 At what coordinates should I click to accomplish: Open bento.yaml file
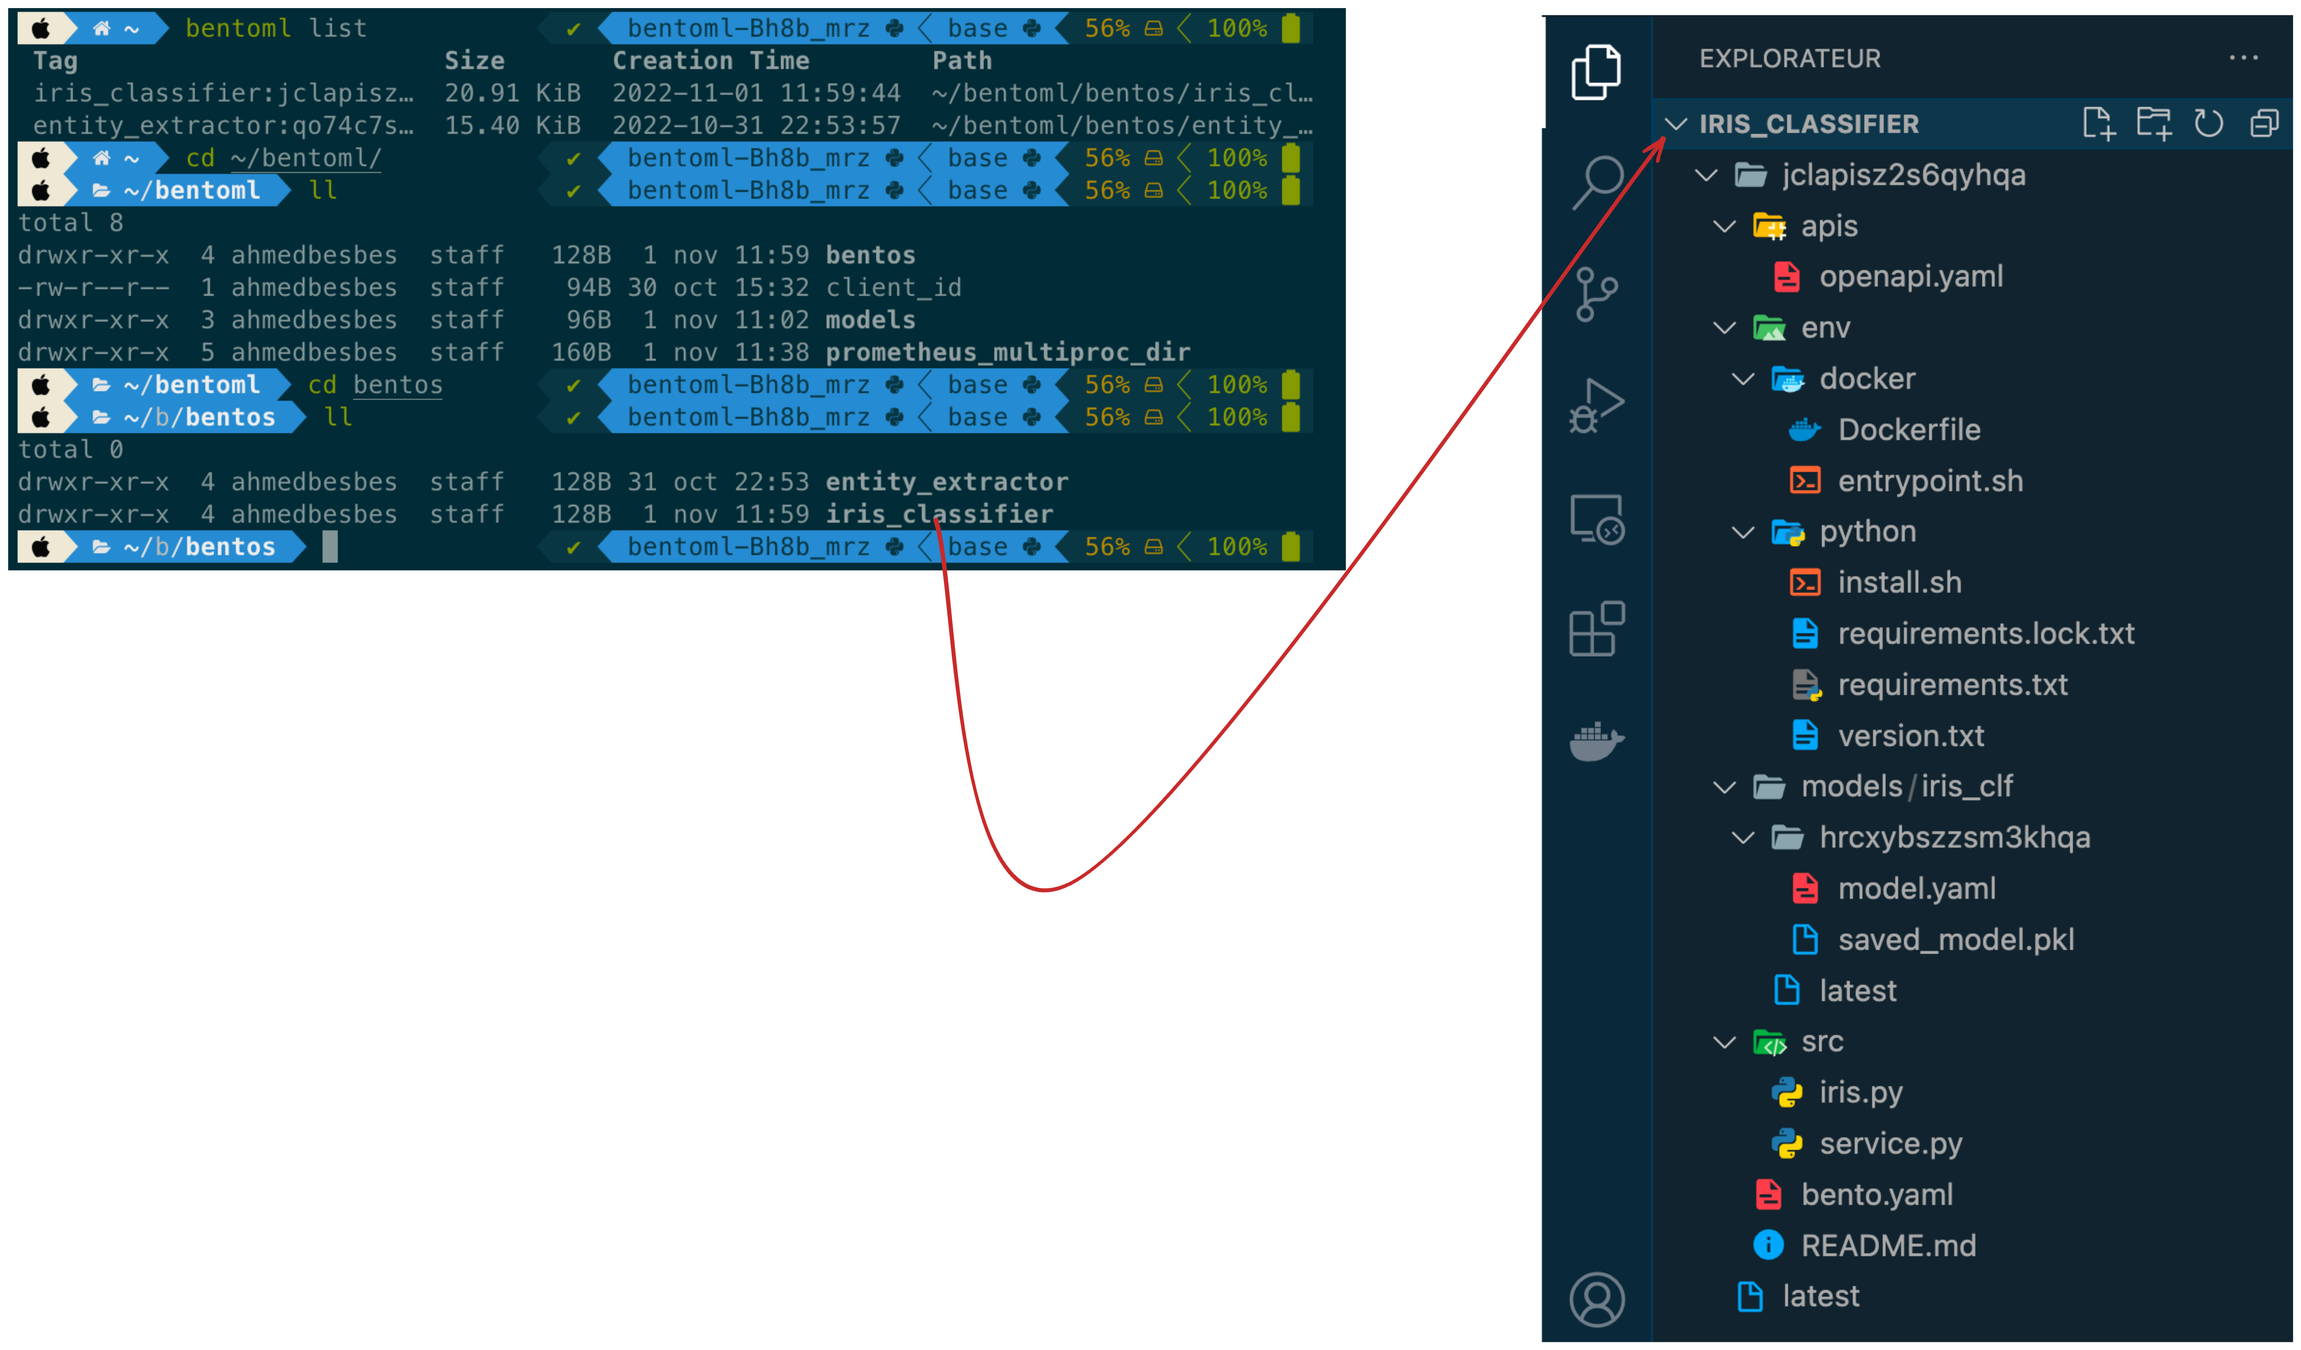(1876, 1194)
